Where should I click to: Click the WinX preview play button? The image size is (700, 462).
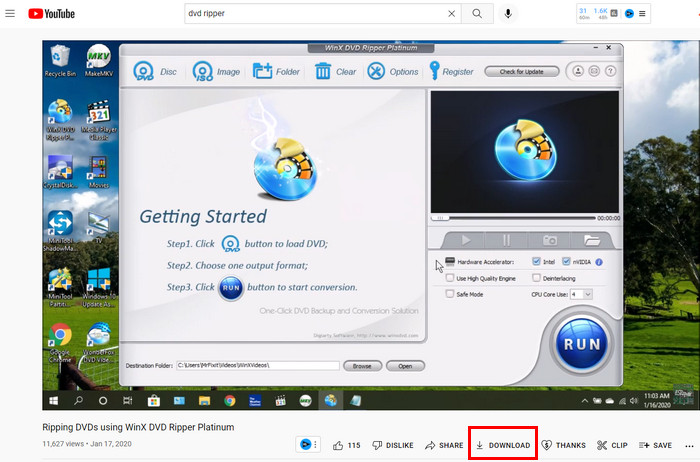466,241
